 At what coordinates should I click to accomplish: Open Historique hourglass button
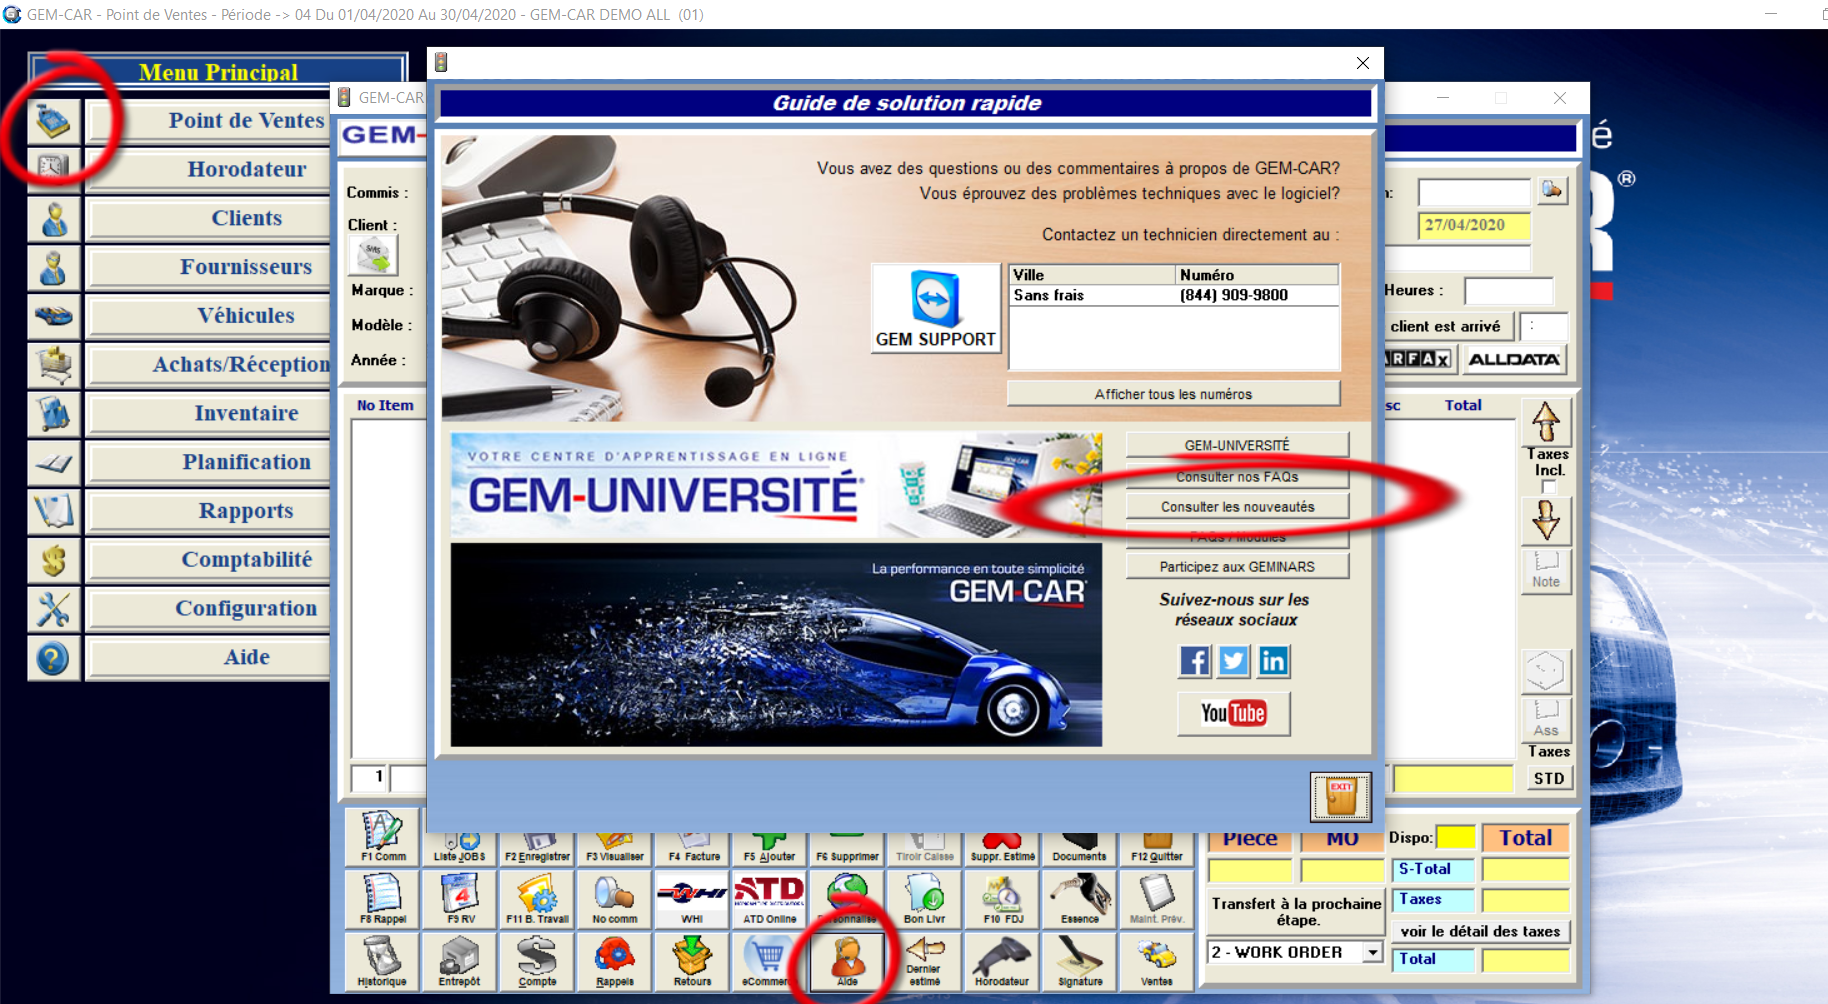(x=383, y=961)
